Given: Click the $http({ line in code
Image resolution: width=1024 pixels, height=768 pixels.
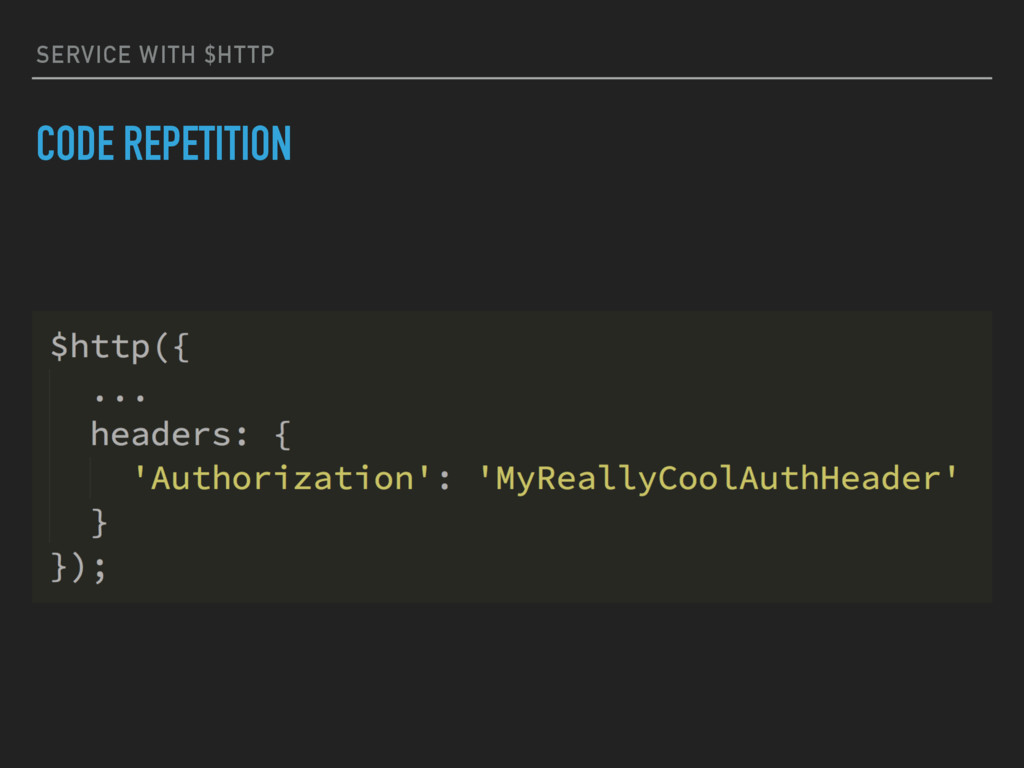Looking at the screenshot, I should [x=120, y=347].
